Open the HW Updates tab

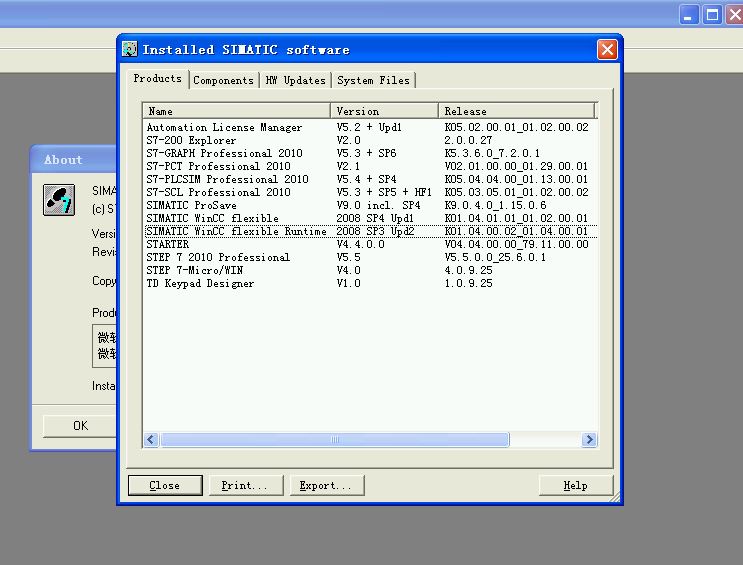click(295, 81)
